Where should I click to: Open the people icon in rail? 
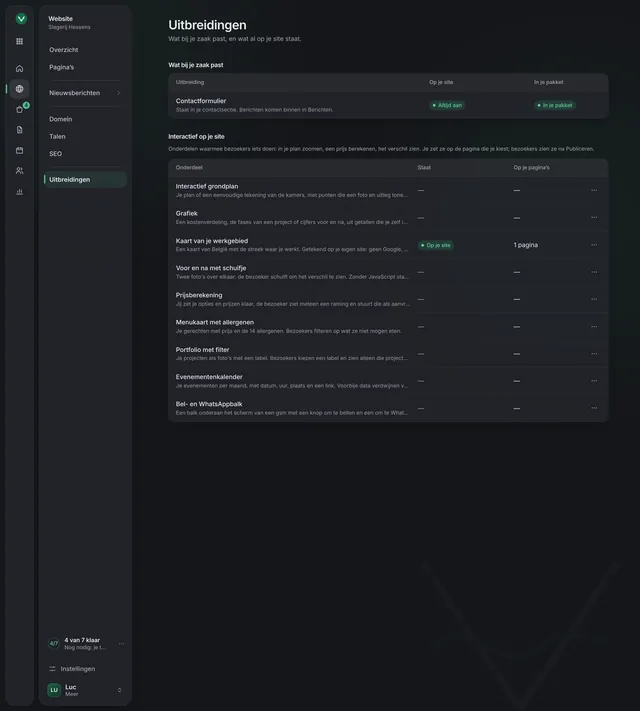(20, 171)
